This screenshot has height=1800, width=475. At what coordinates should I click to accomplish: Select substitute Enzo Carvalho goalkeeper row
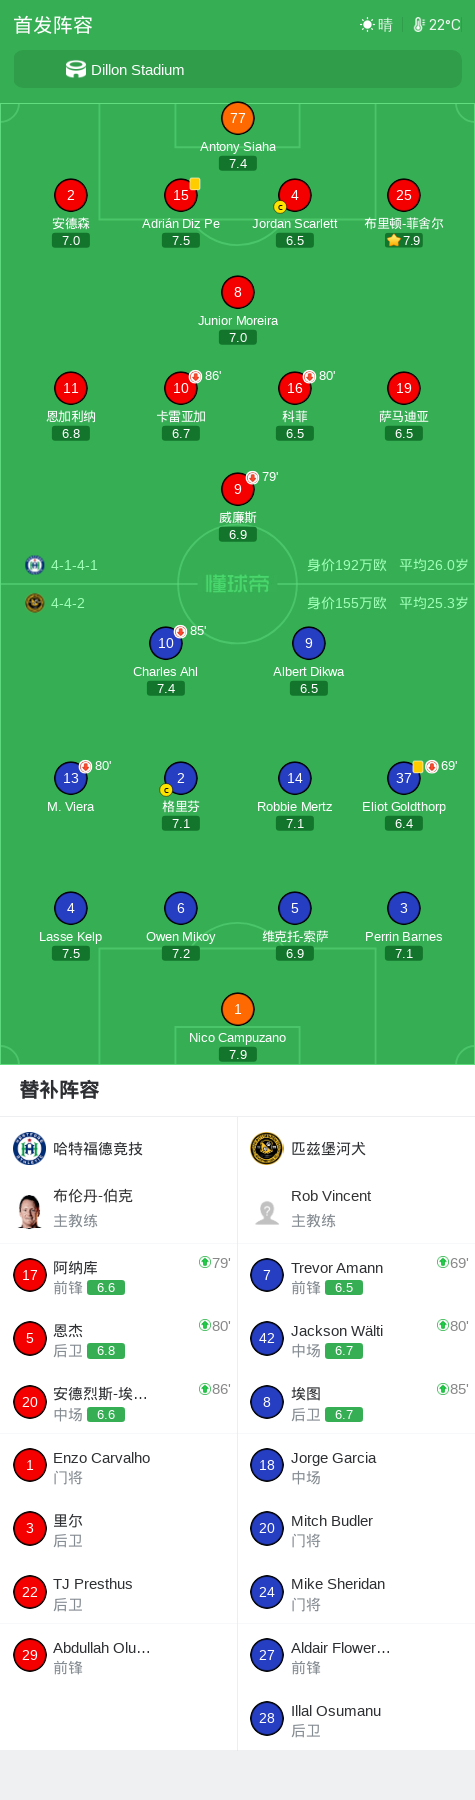point(119,1466)
